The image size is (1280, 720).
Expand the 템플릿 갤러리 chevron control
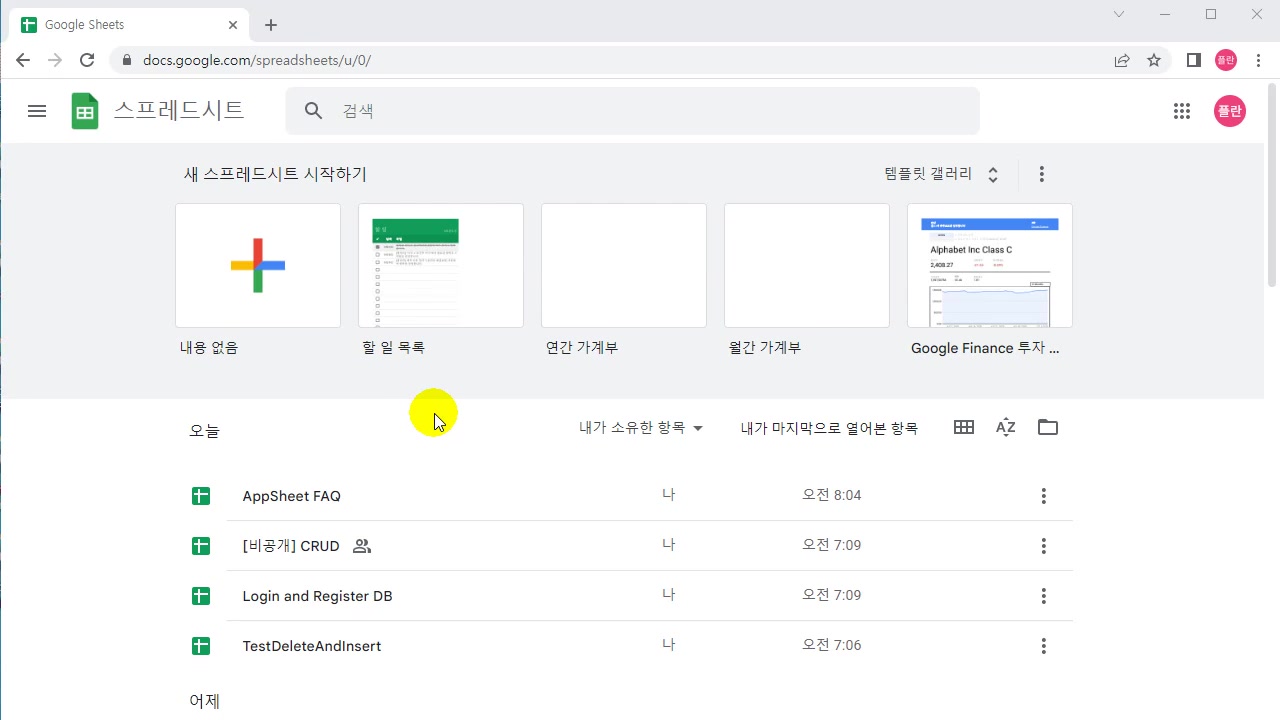[992, 173]
